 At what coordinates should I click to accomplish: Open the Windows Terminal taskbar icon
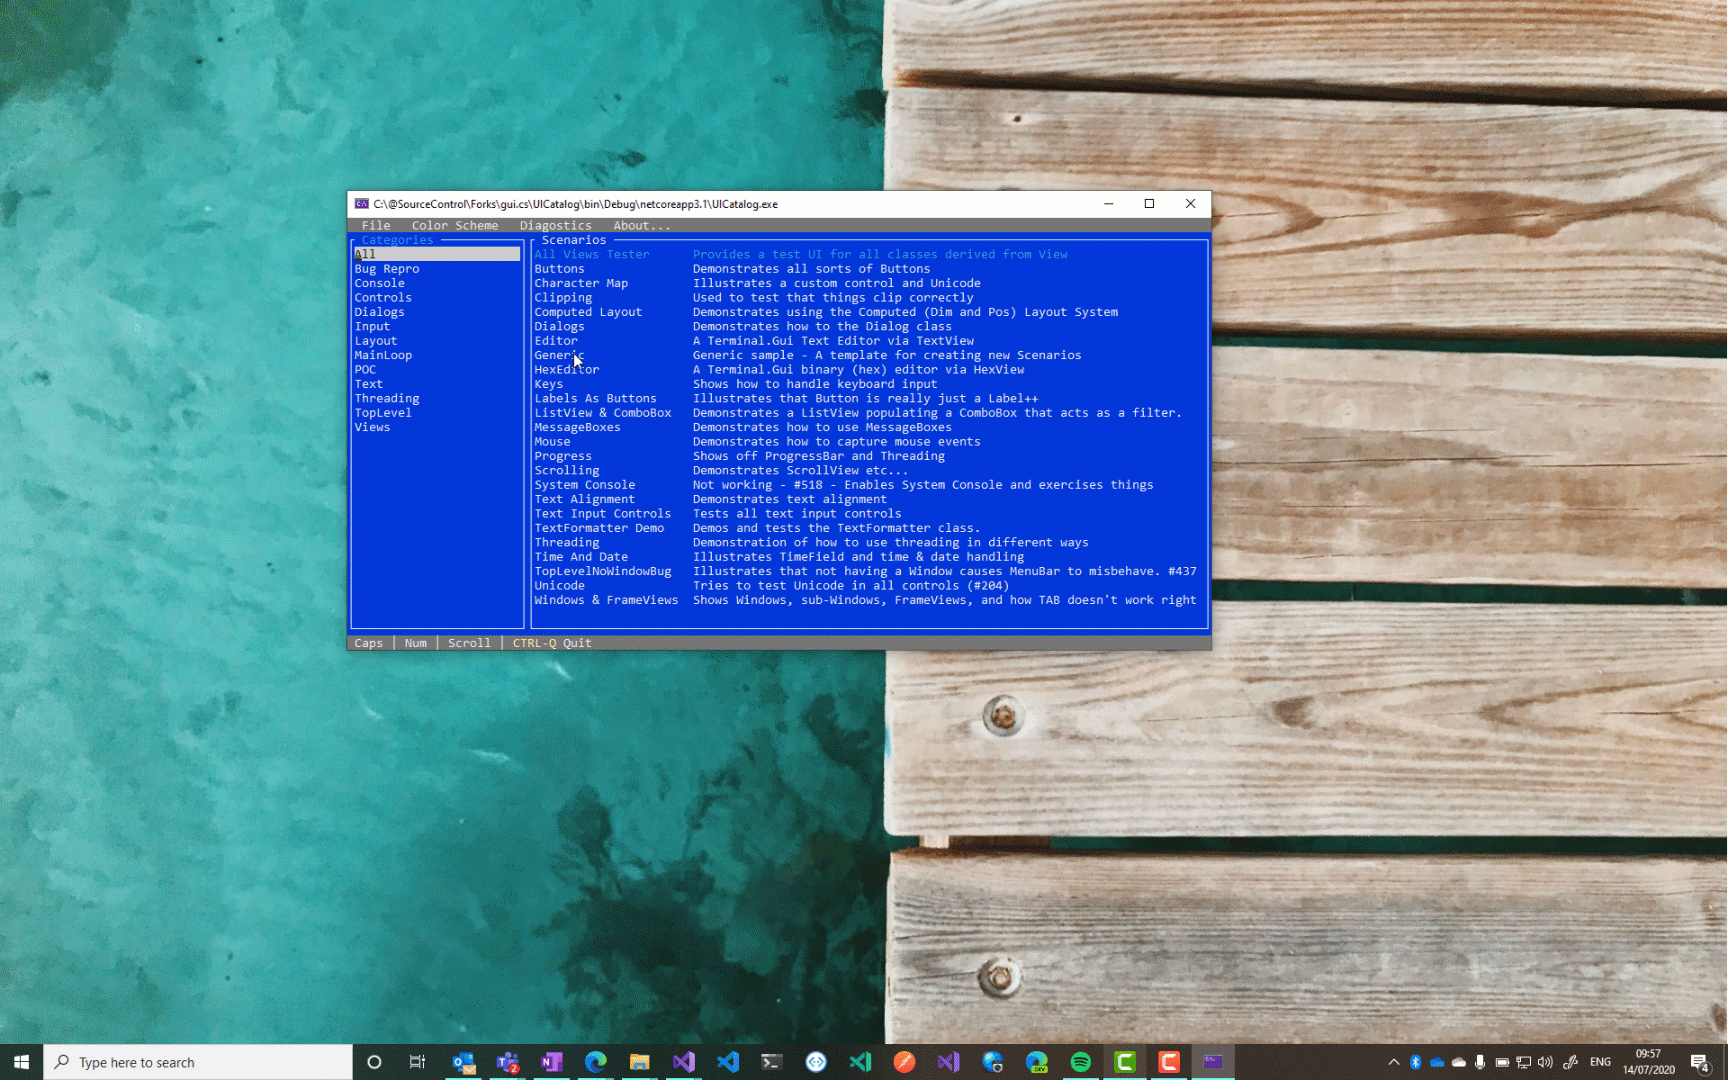[772, 1062]
